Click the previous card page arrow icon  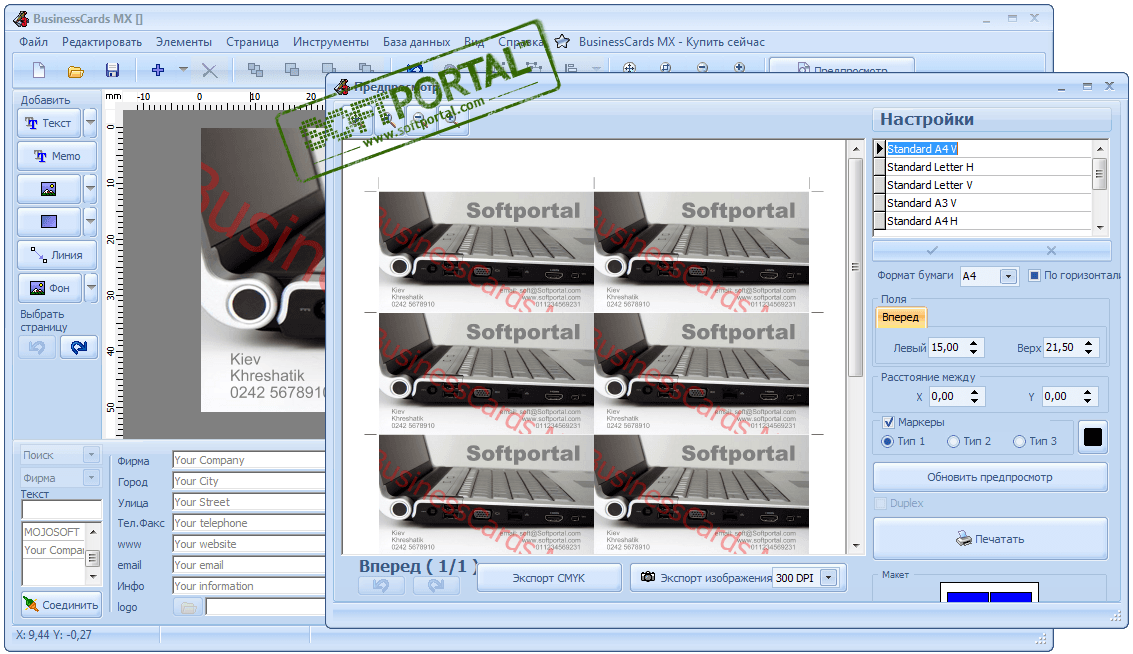point(37,348)
